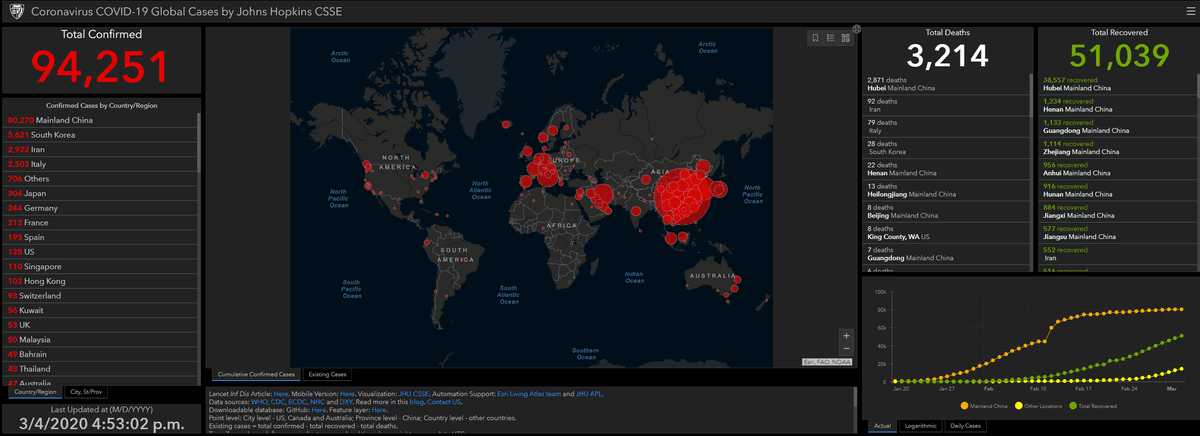Image resolution: width=1200 pixels, height=436 pixels.
Task: Open the Esri Living Atlas team link
Action: (528, 394)
